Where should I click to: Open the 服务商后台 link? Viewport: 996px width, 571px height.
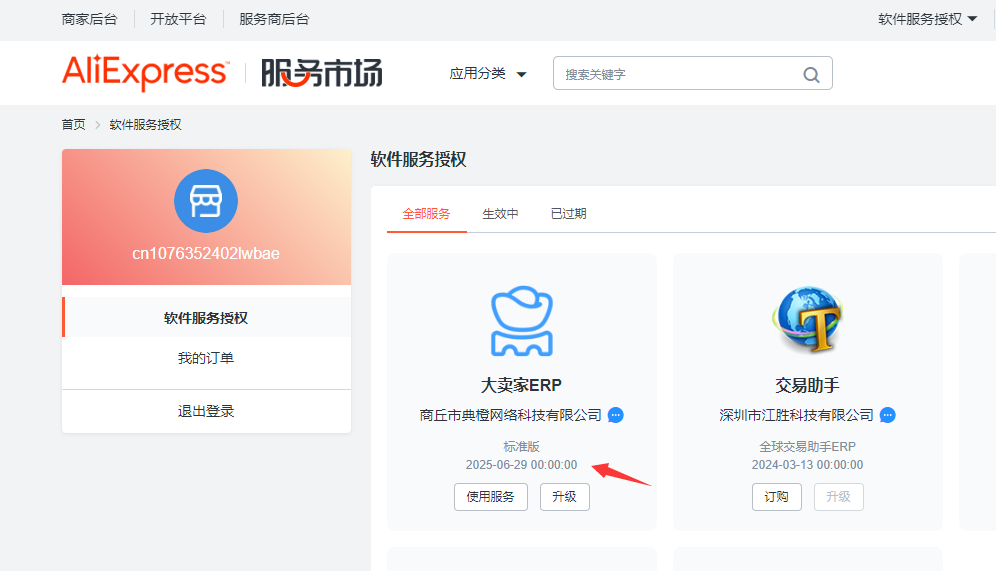coord(274,19)
